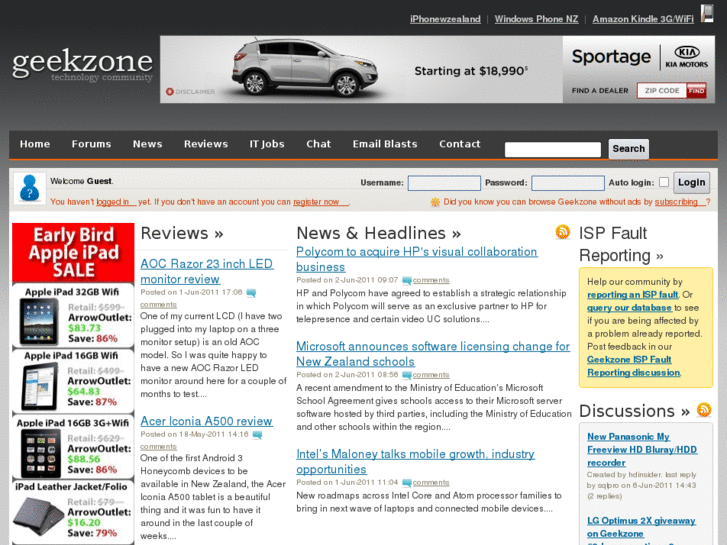The width and height of the screenshot is (727, 545).
Task: Click the guest user avatar icon
Action: [30, 188]
